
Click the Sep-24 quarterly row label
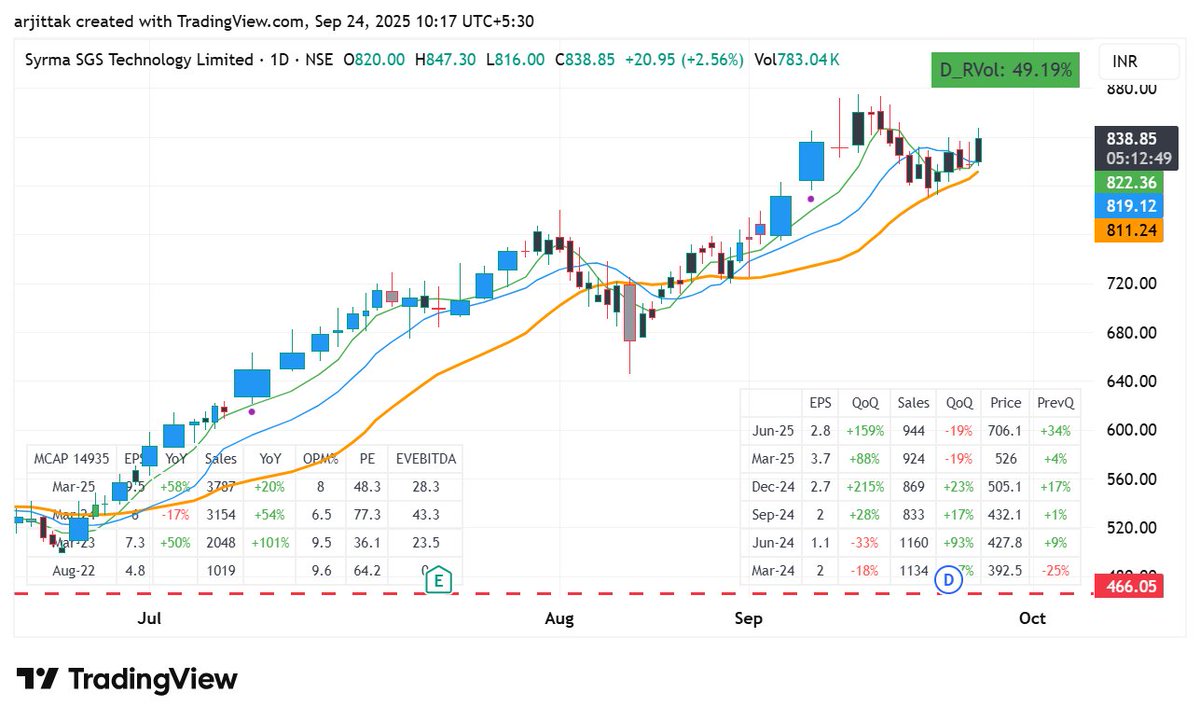(771, 515)
